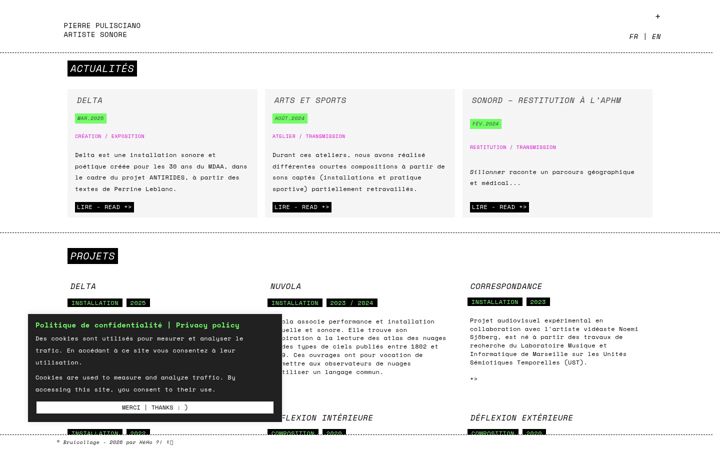The height and width of the screenshot is (450, 720).
Task: Click the Atelier / Transmission category label
Action: click(309, 136)
